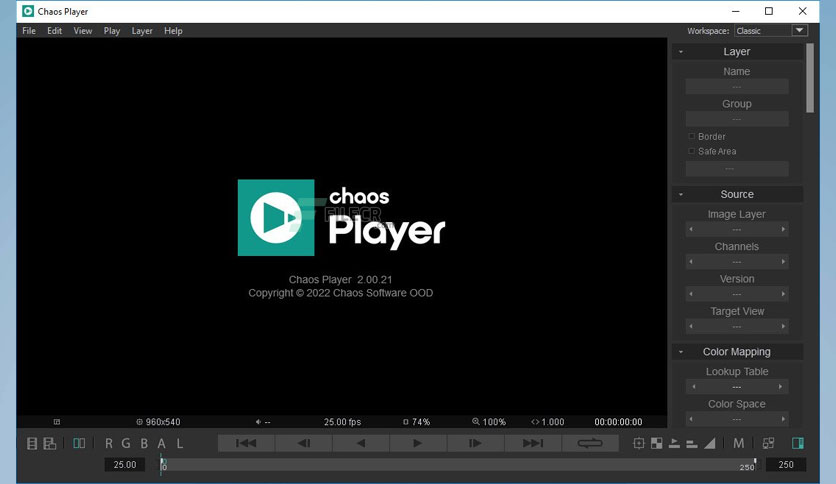Image resolution: width=836 pixels, height=484 pixels.
Task: Step forward one frame
Action: click(x=475, y=443)
